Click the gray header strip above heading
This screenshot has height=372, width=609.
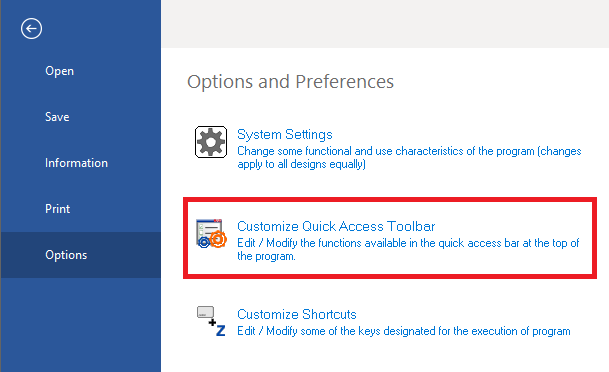[385, 24]
